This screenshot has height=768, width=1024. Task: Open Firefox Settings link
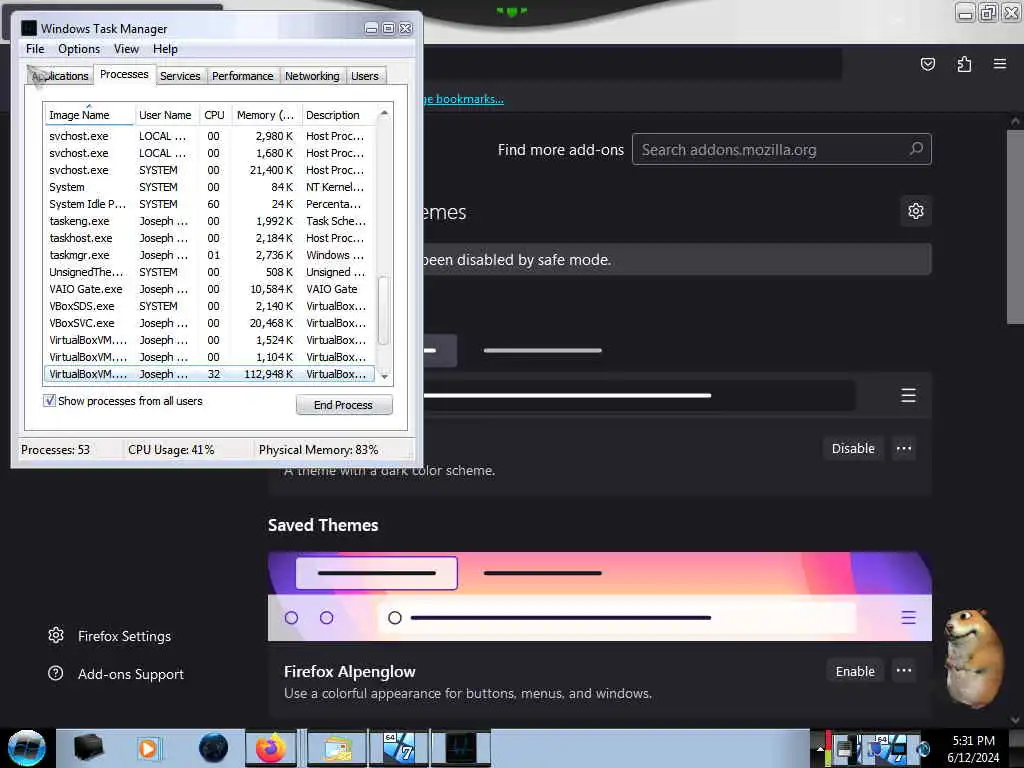pos(124,635)
